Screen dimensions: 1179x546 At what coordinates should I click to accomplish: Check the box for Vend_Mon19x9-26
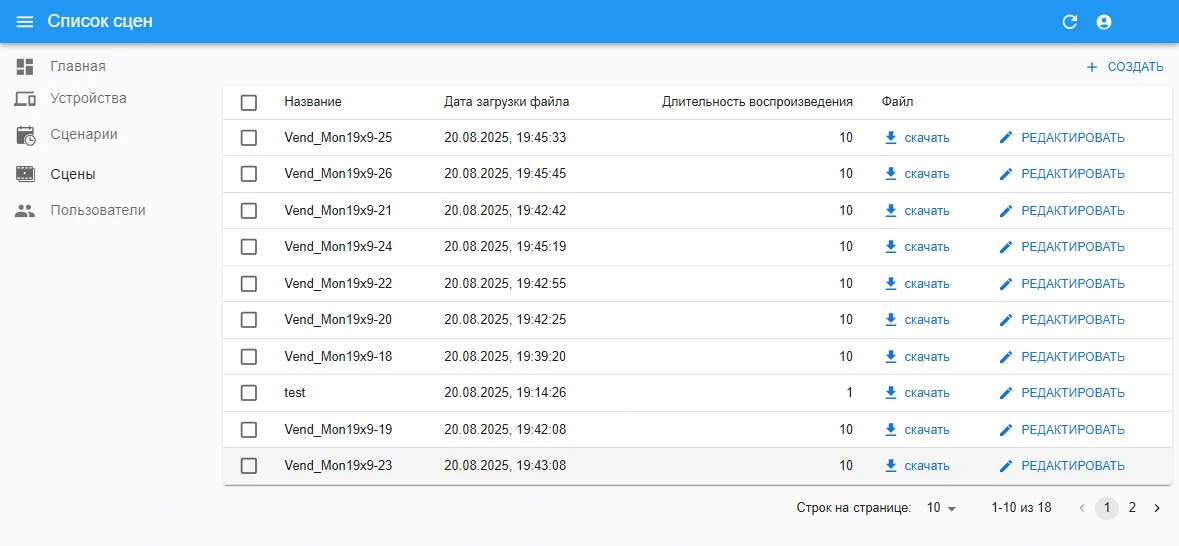[x=249, y=174]
